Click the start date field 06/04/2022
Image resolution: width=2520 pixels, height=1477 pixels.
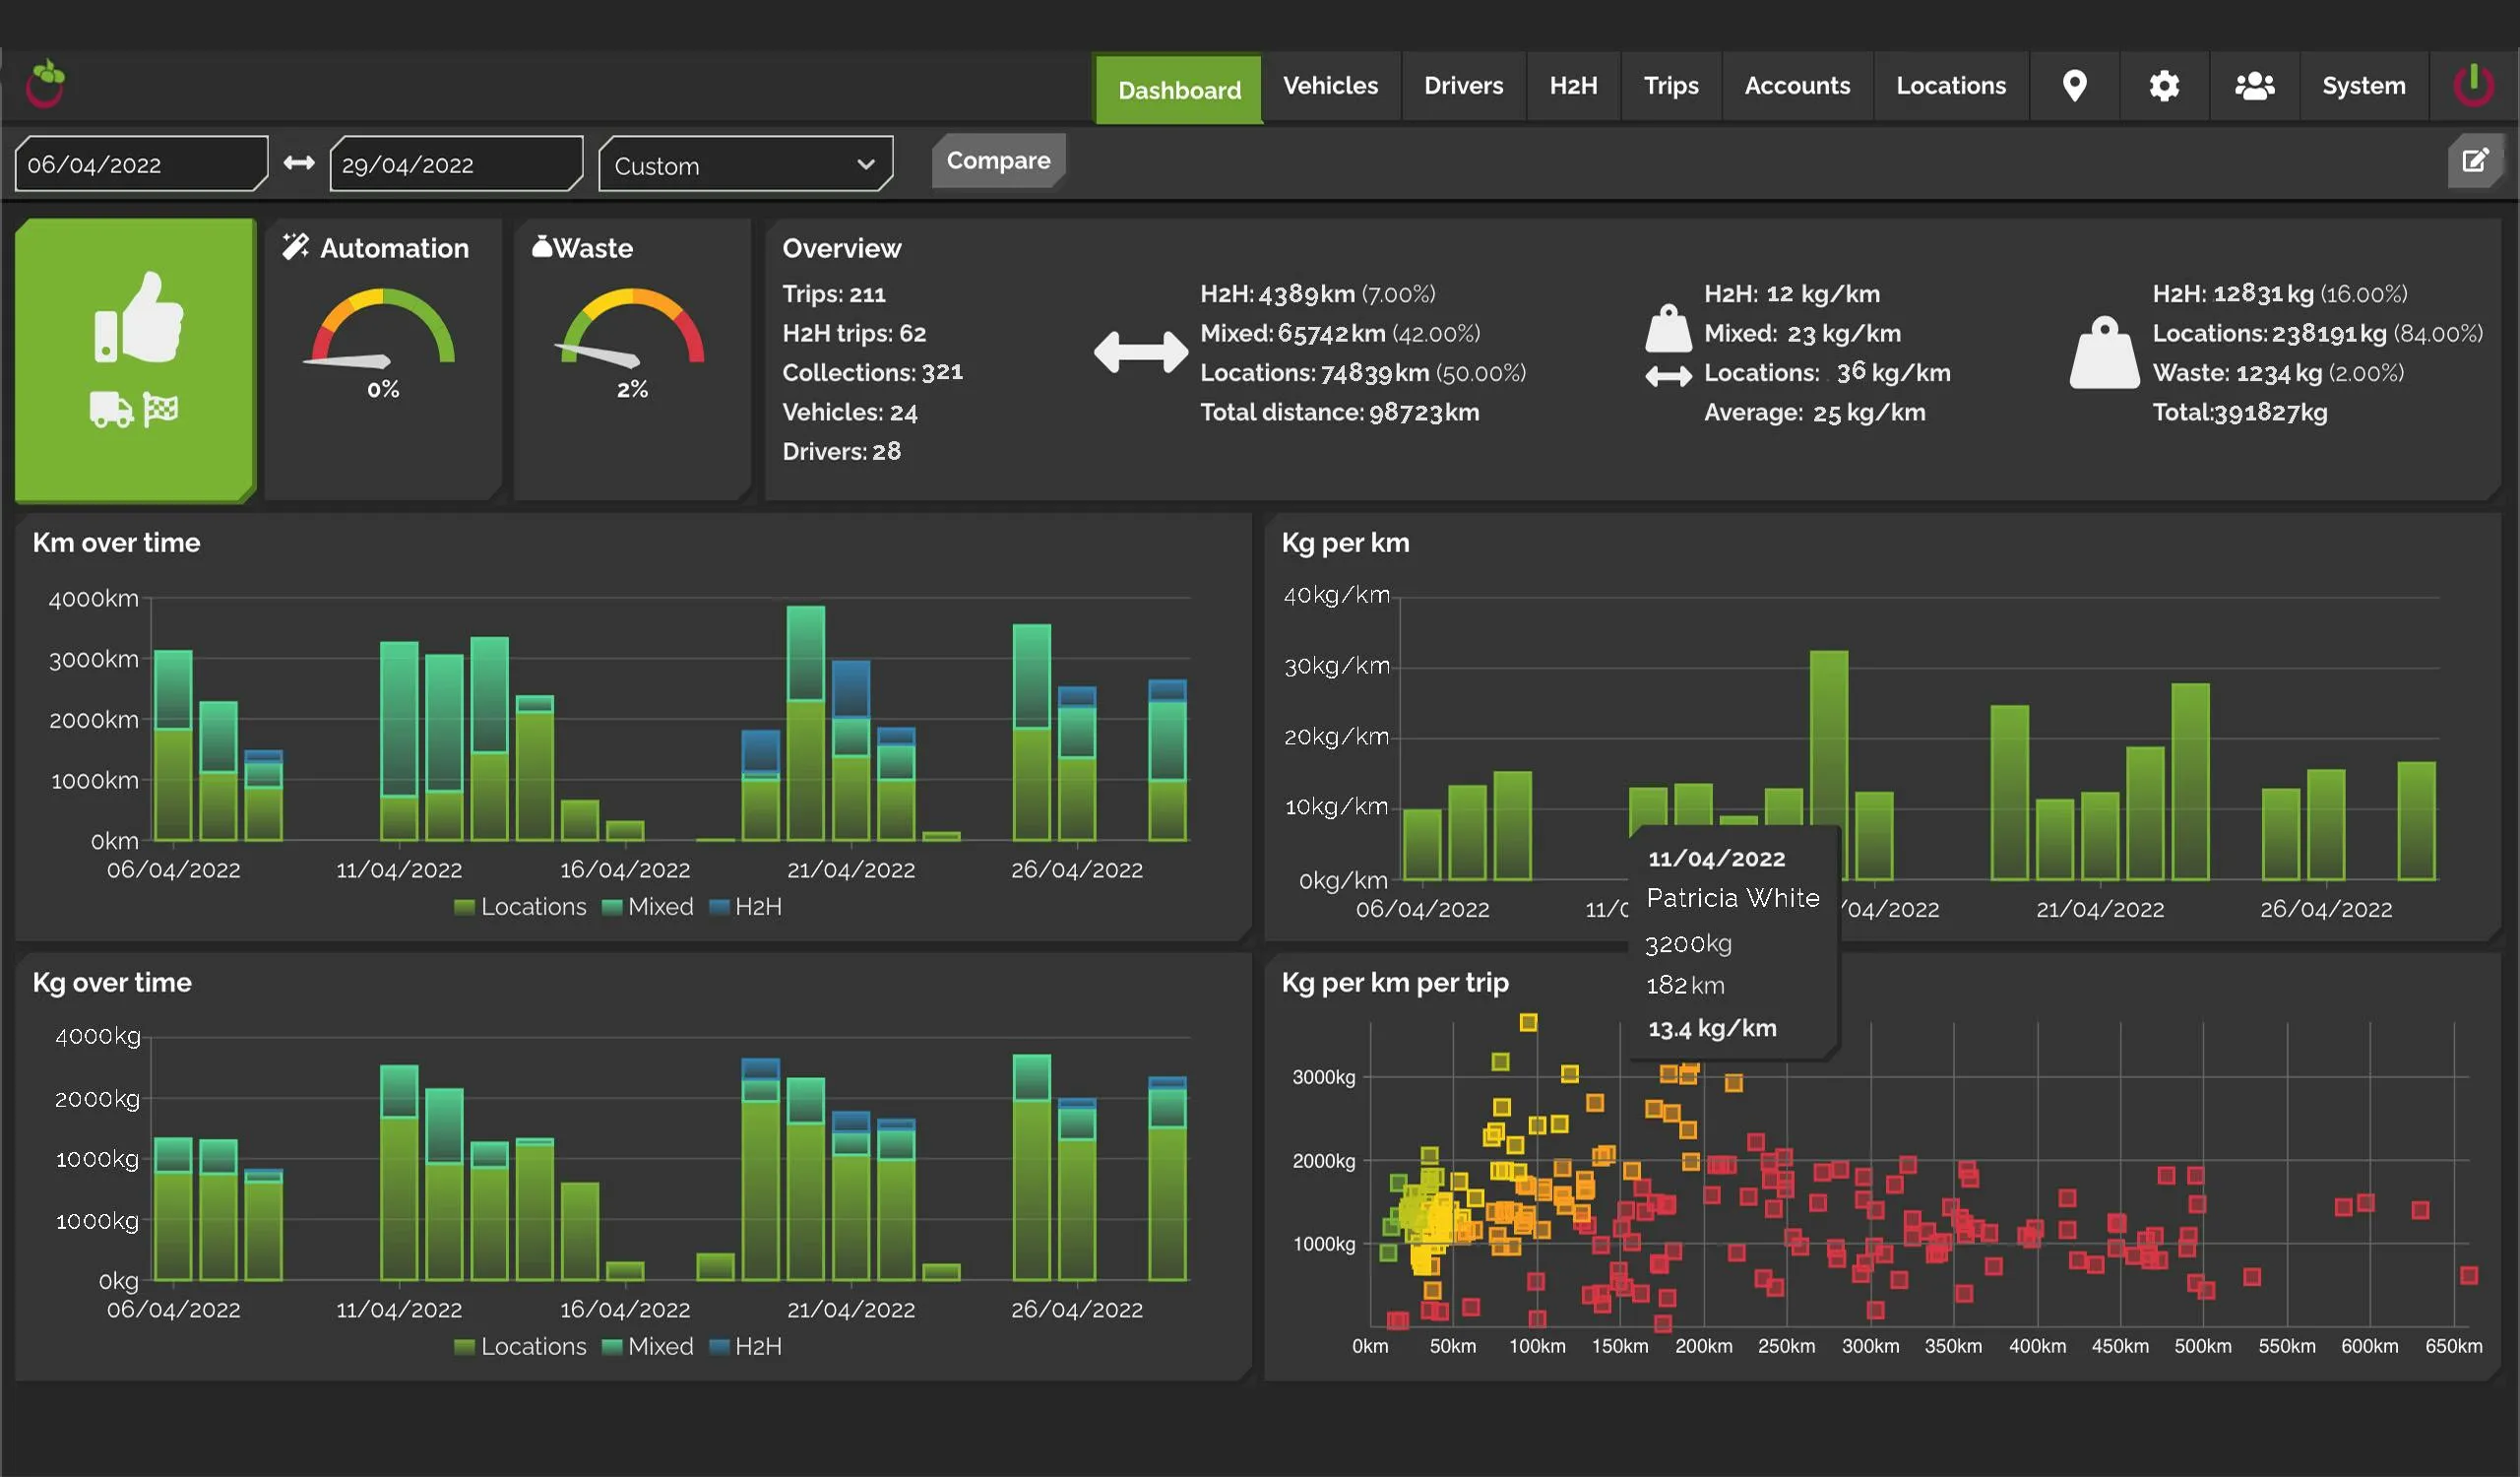click(141, 164)
